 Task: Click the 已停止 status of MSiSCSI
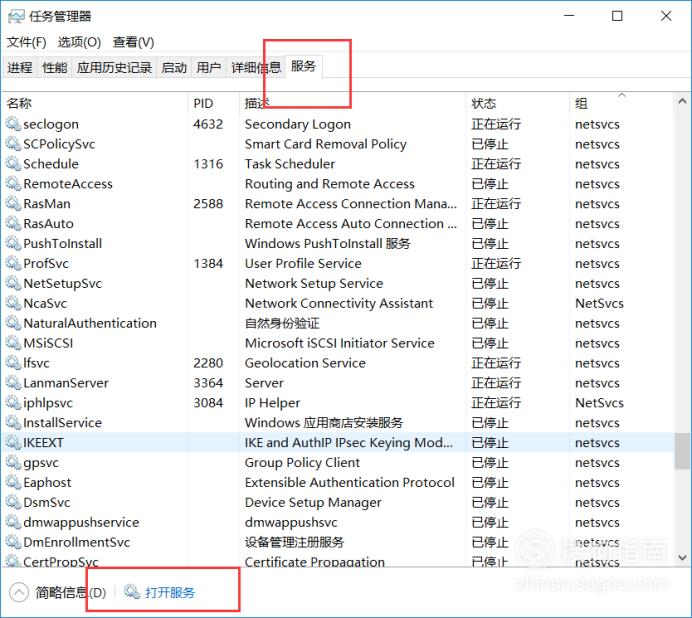pyautogui.click(x=490, y=343)
